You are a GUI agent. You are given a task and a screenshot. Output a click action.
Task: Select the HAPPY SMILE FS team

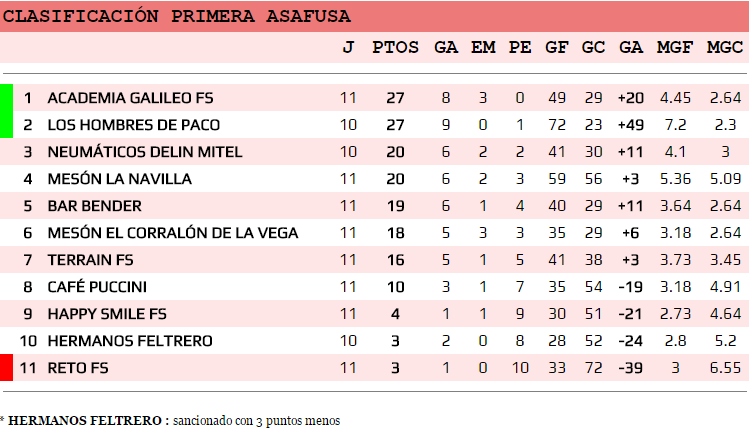pyautogui.click(x=107, y=314)
